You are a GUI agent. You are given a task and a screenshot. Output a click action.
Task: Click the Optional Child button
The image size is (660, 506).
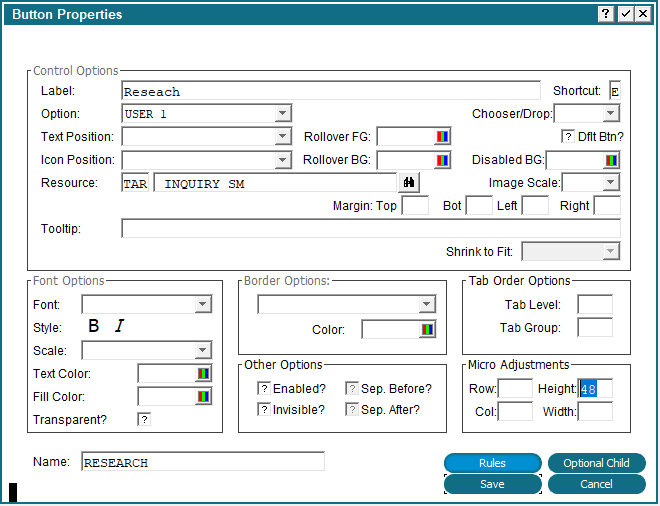click(x=596, y=463)
